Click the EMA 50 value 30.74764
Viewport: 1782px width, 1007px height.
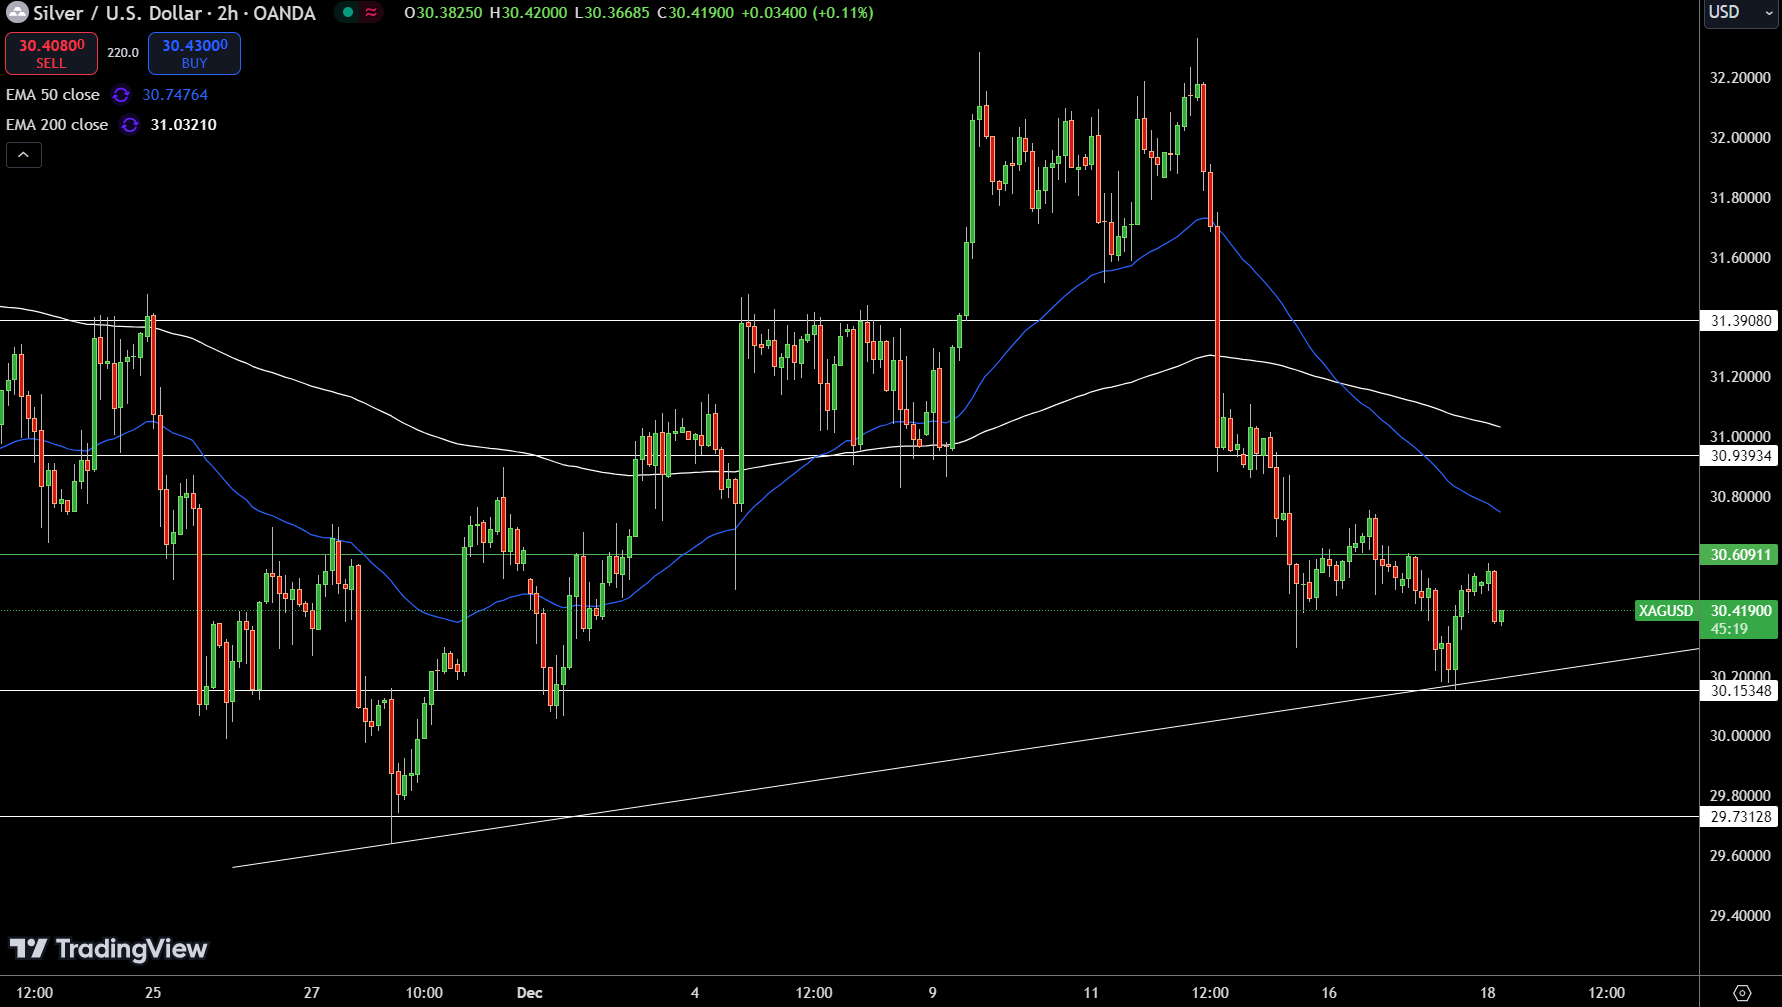[175, 95]
